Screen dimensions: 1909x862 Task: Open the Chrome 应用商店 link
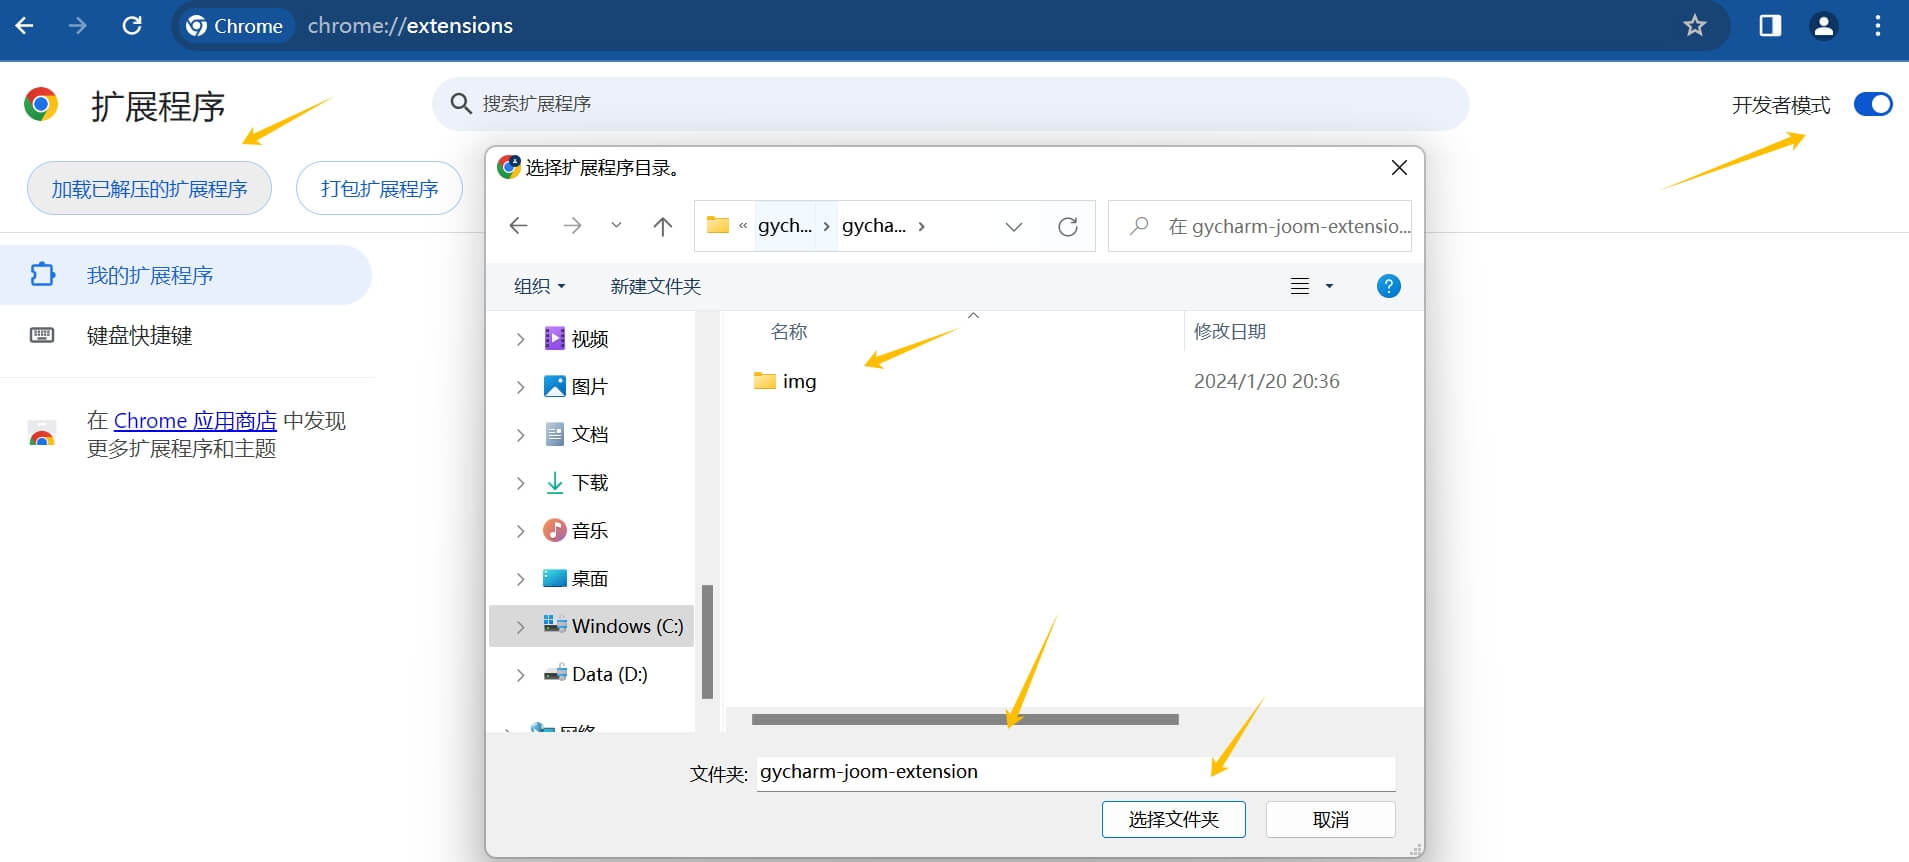coord(195,420)
